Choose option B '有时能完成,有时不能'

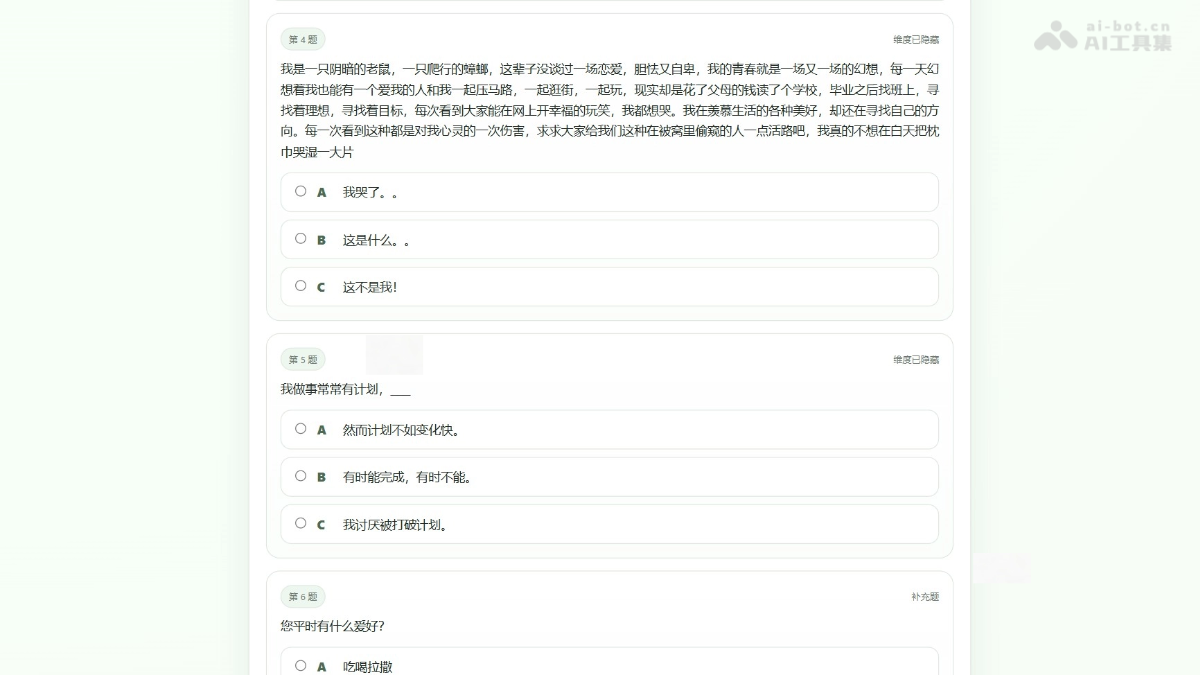pyautogui.click(x=301, y=476)
